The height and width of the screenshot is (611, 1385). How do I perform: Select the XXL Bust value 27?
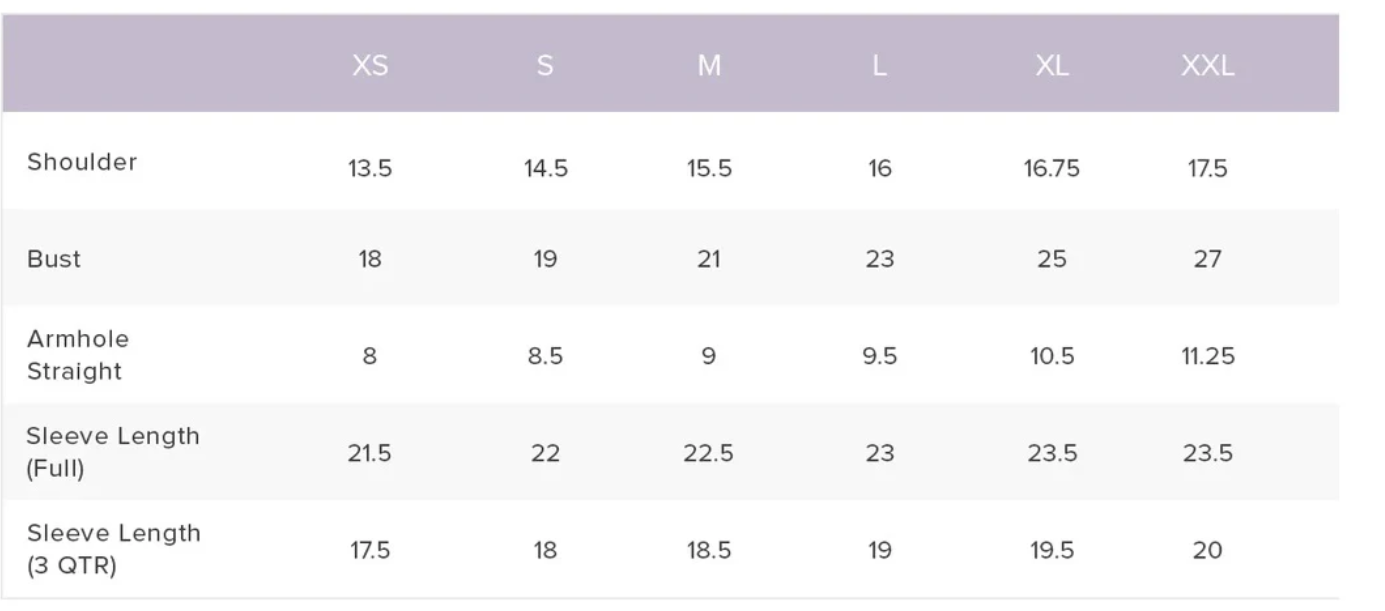(x=1208, y=259)
